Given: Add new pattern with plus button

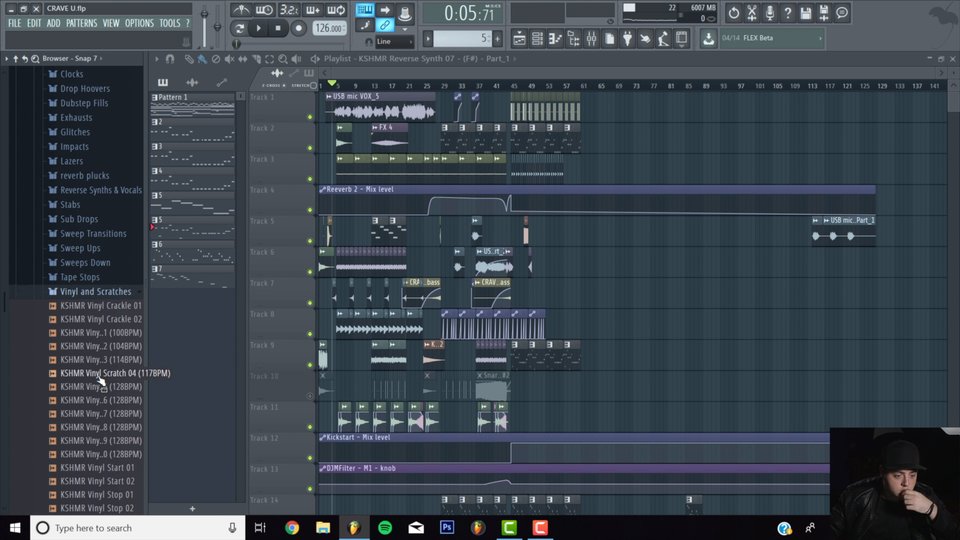Looking at the screenshot, I should [192, 509].
